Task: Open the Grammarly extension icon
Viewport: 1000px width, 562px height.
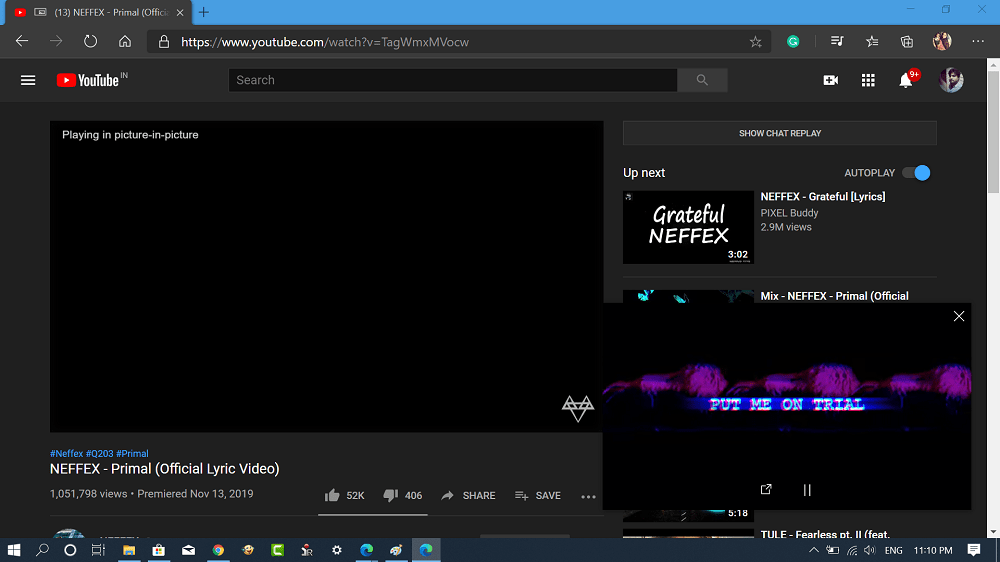Action: 793,41
